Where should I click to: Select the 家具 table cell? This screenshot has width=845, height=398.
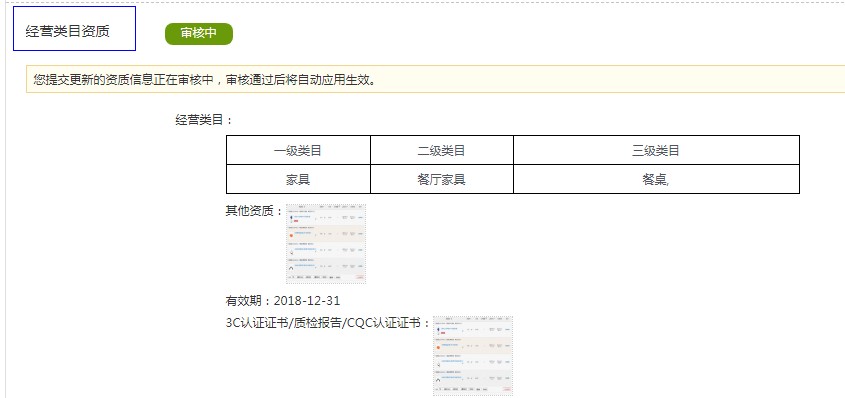tap(298, 179)
